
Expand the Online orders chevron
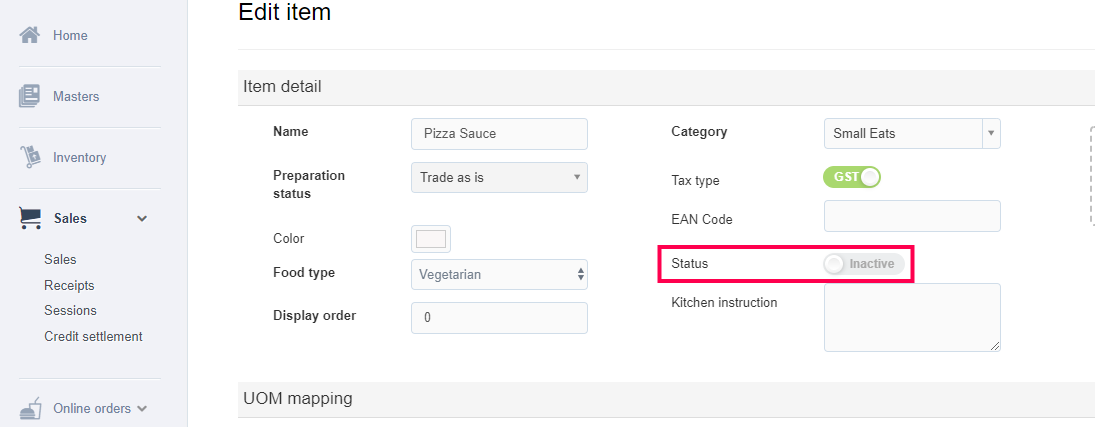pyautogui.click(x=142, y=408)
